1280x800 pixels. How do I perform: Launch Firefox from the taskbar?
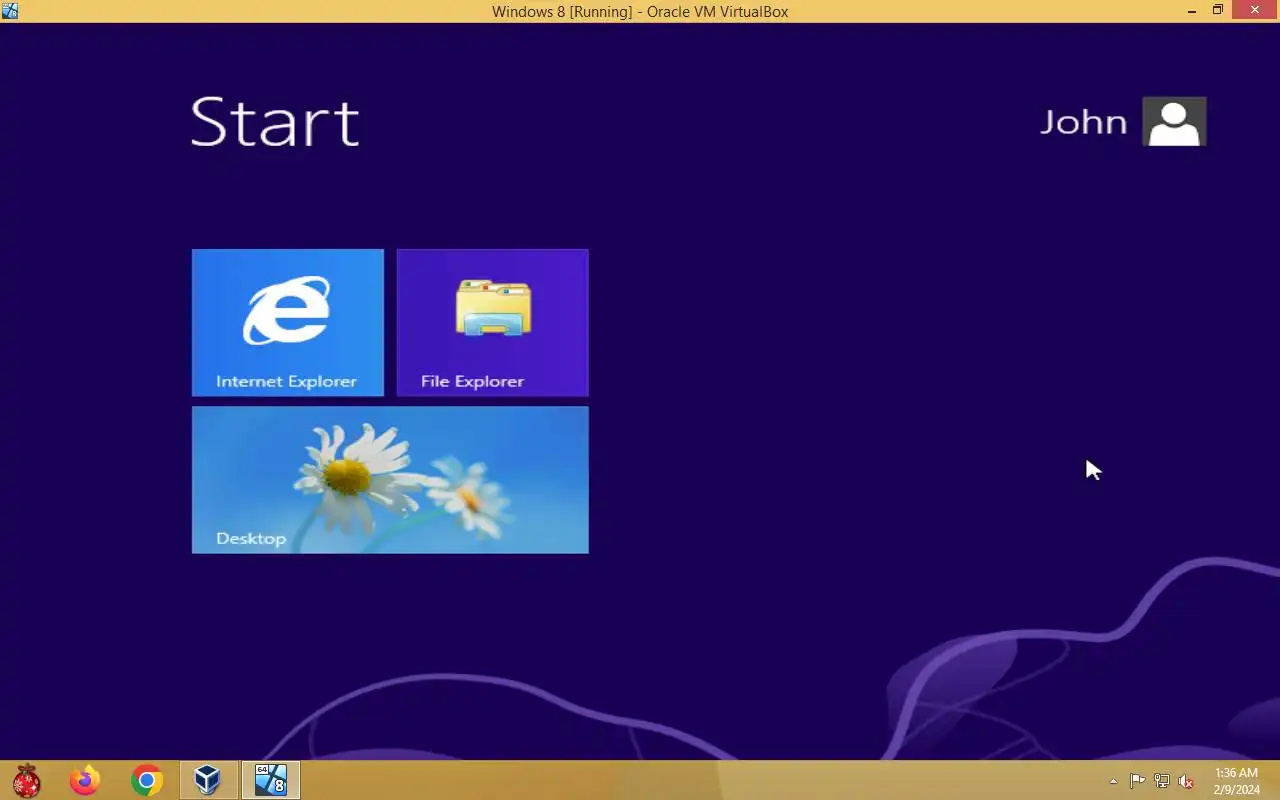(x=85, y=780)
